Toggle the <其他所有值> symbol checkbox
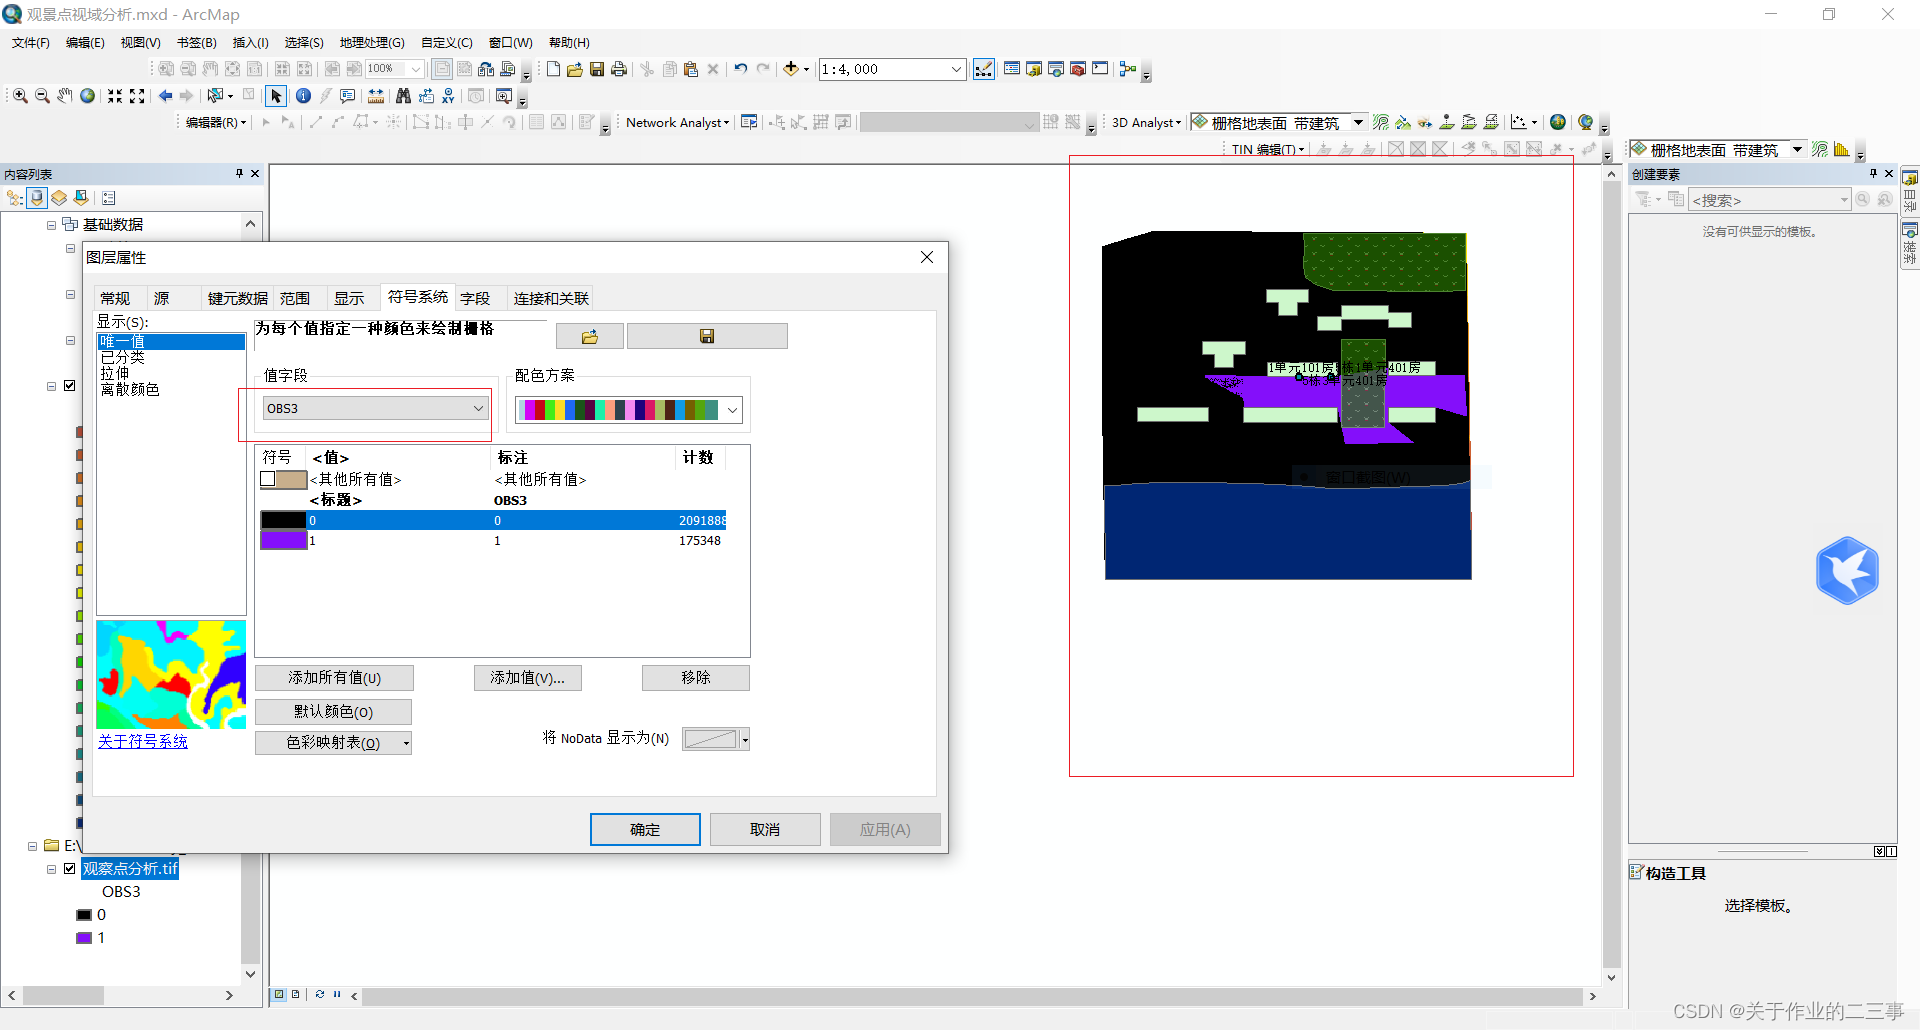1920x1030 pixels. point(268,479)
